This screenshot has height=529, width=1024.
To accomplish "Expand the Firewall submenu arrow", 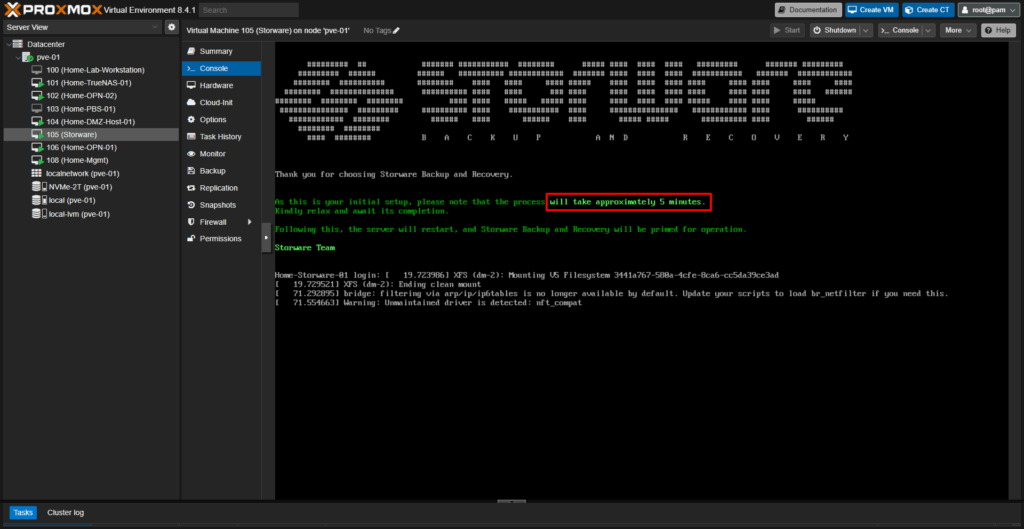I will click(250, 222).
